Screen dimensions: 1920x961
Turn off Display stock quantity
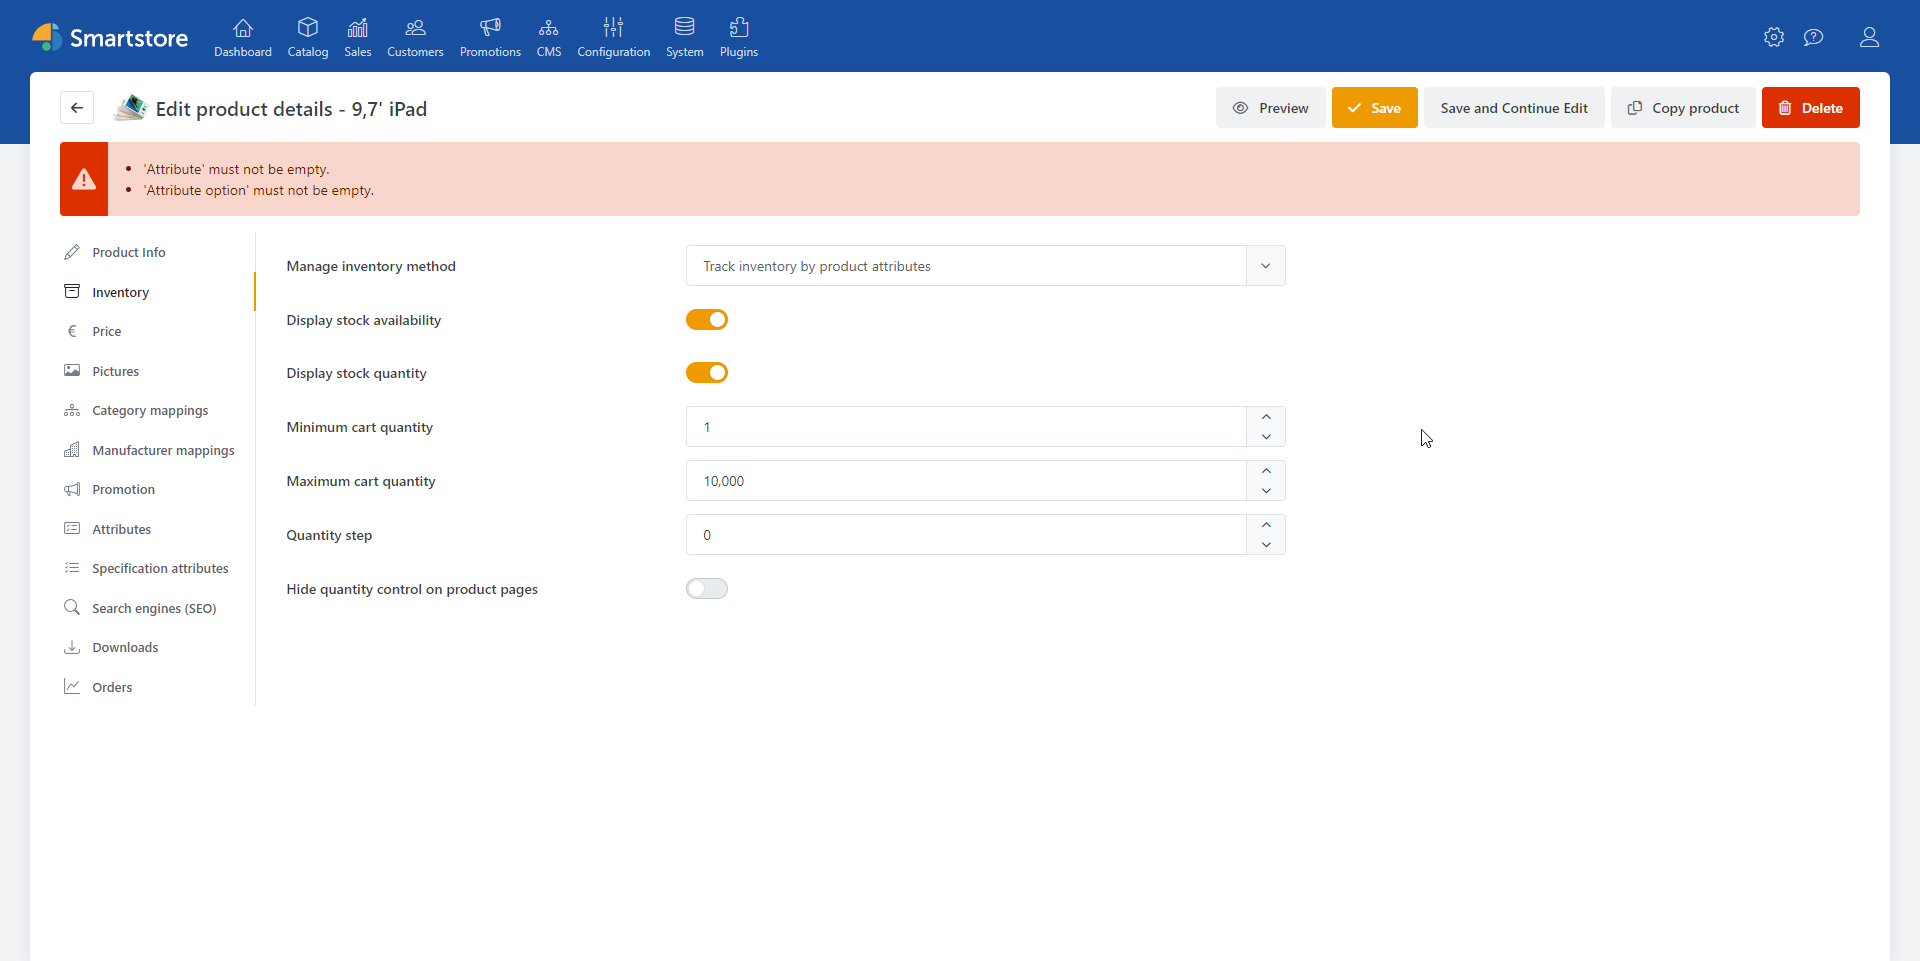[x=707, y=372]
